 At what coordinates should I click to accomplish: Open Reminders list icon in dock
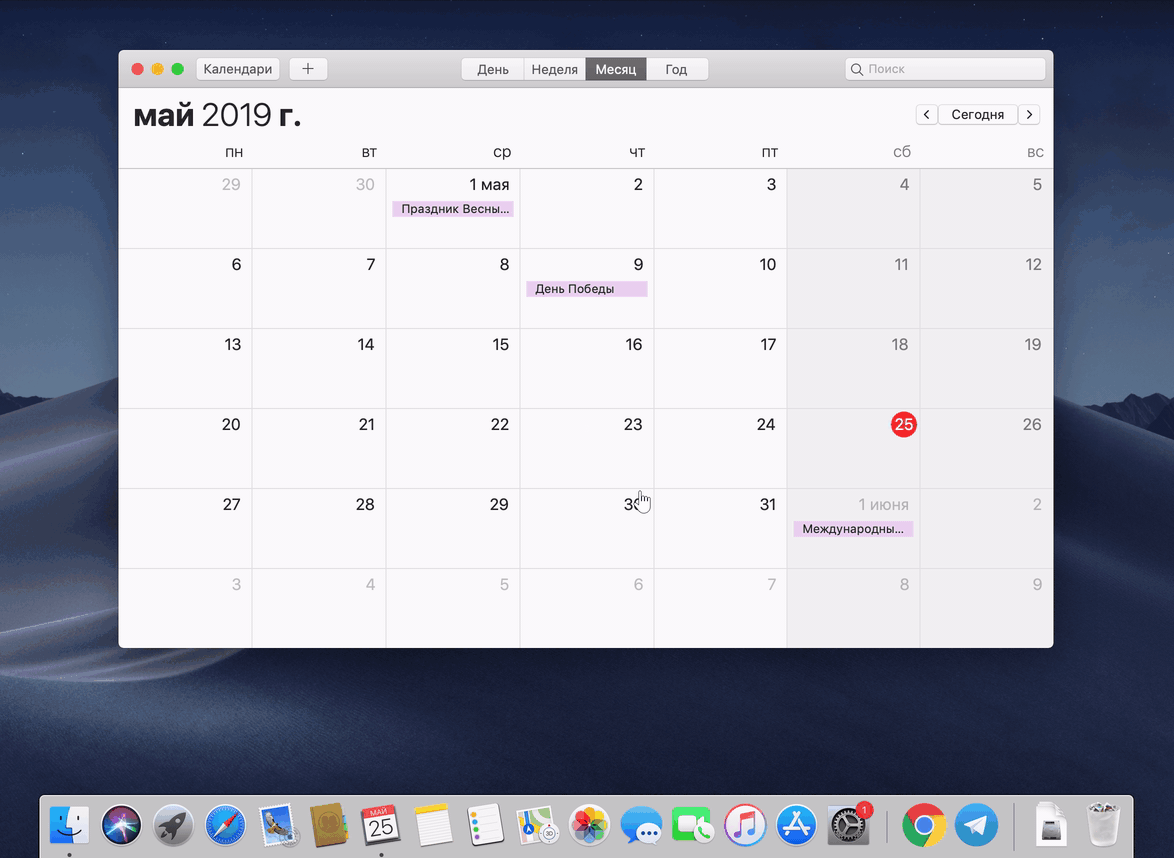click(x=485, y=825)
